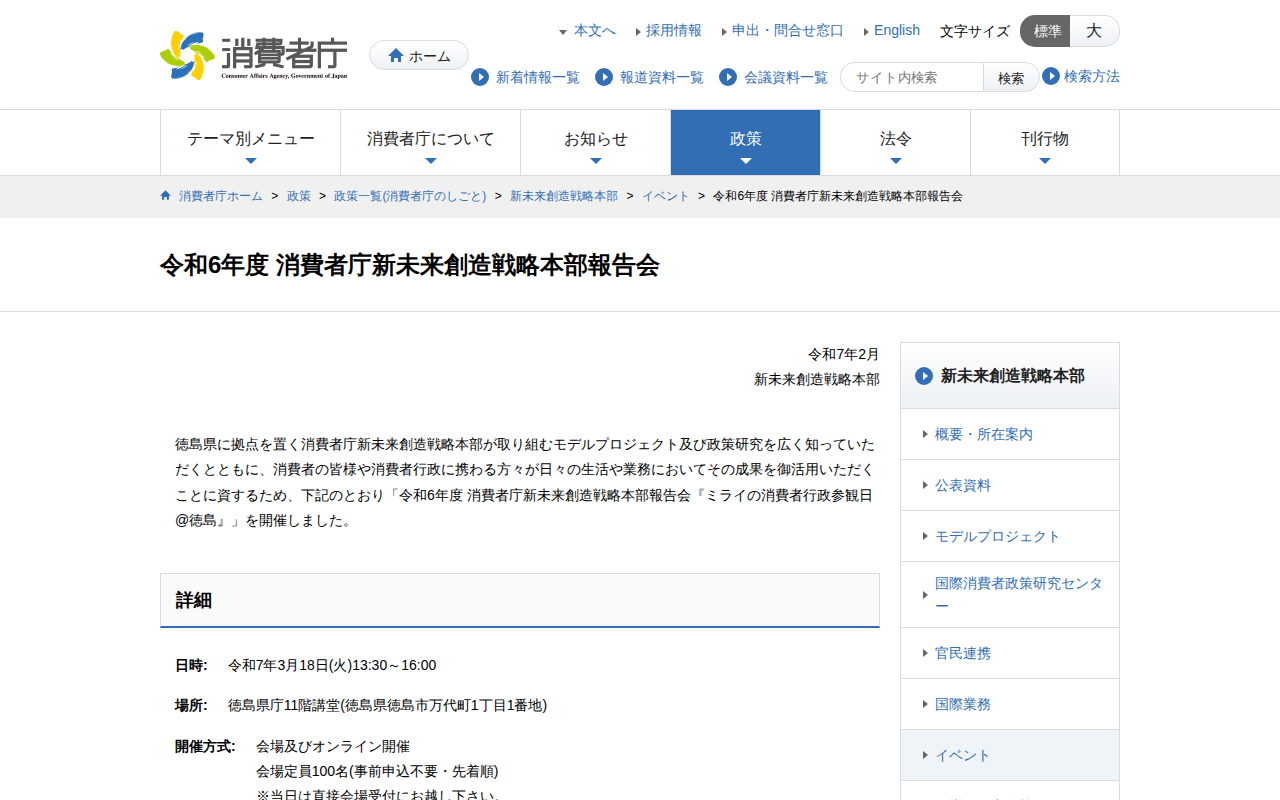Screen dimensions: 1280x800
Task: Click the 検索方法 circle arrow icon
Action: pyautogui.click(x=1051, y=76)
